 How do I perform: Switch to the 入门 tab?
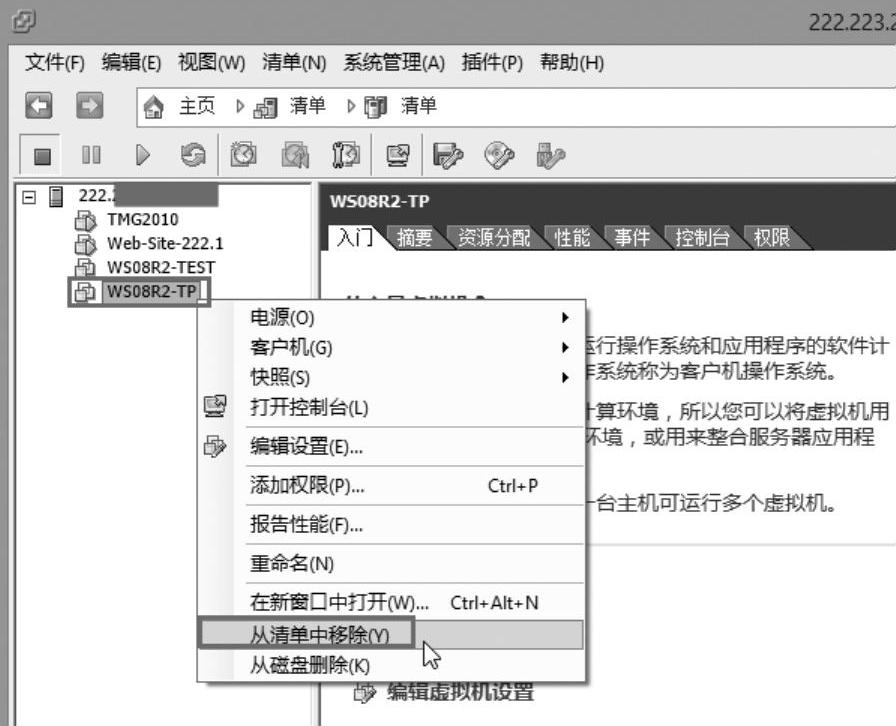point(354,237)
